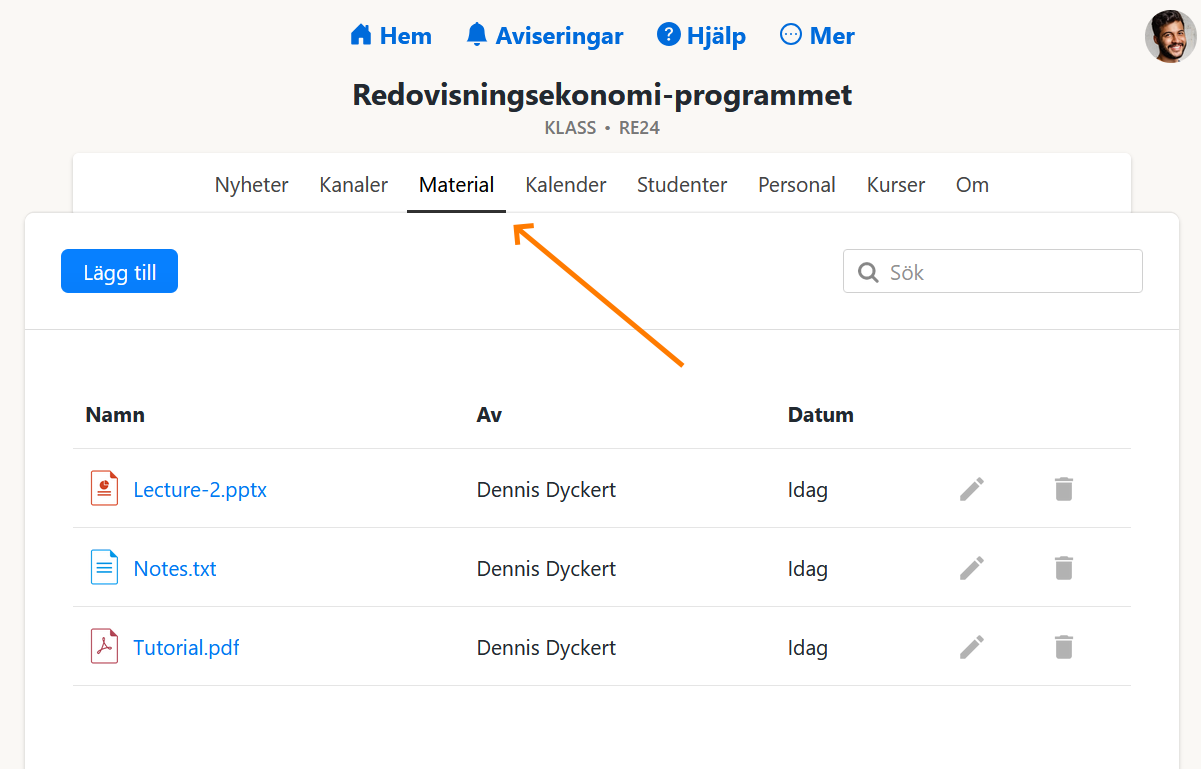The width and height of the screenshot is (1201, 769).
Task: Open Aviseringar notifications
Action: (545, 36)
